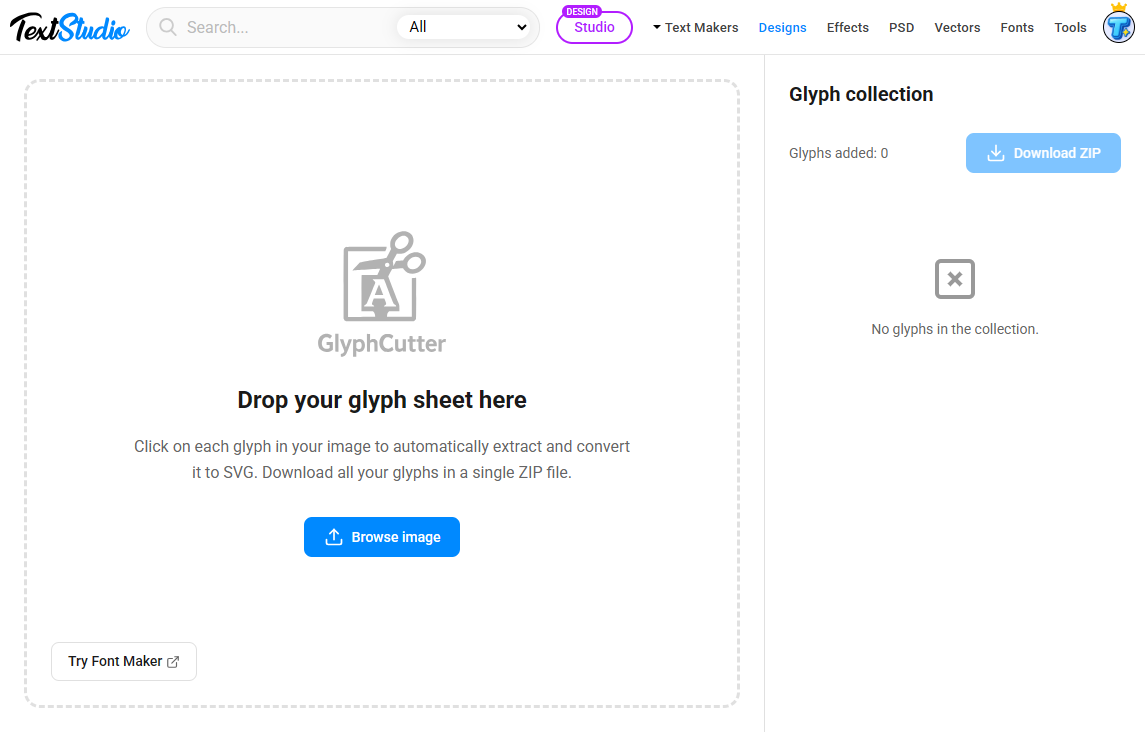
Task: Click the Browse image button
Action: point(382,537)
